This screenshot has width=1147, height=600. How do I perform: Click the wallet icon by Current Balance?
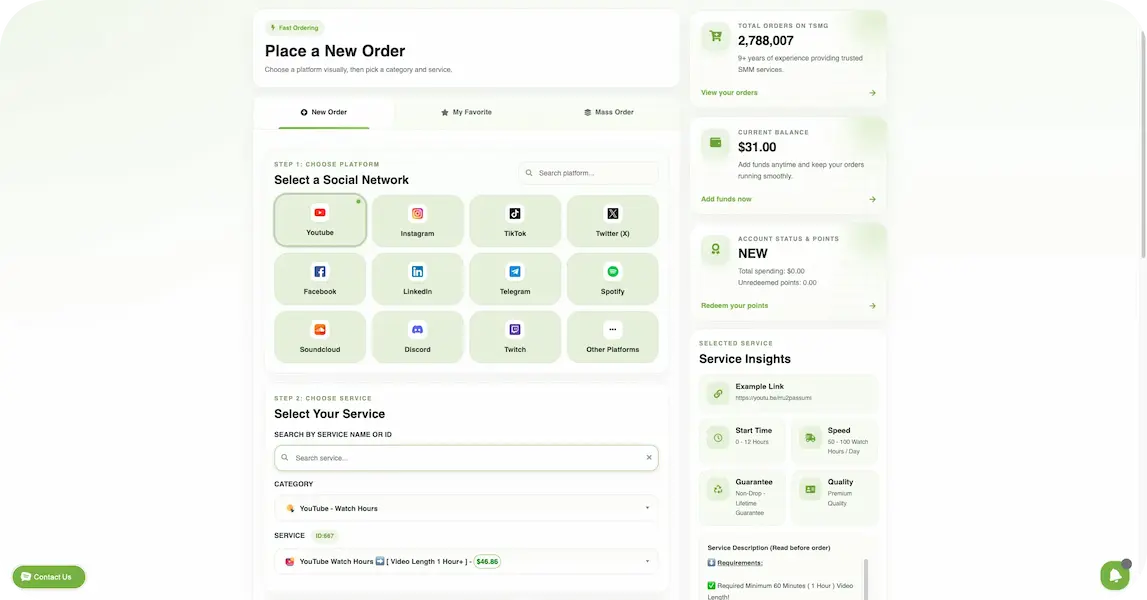point(715,143)
